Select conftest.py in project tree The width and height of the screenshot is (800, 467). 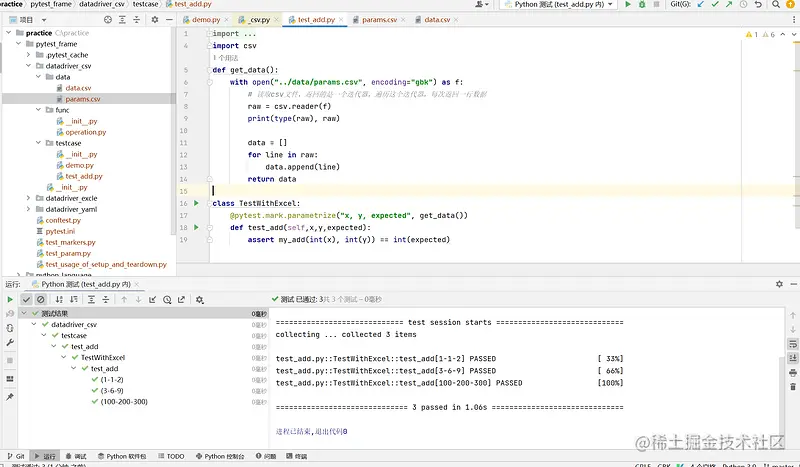[63, 220]
